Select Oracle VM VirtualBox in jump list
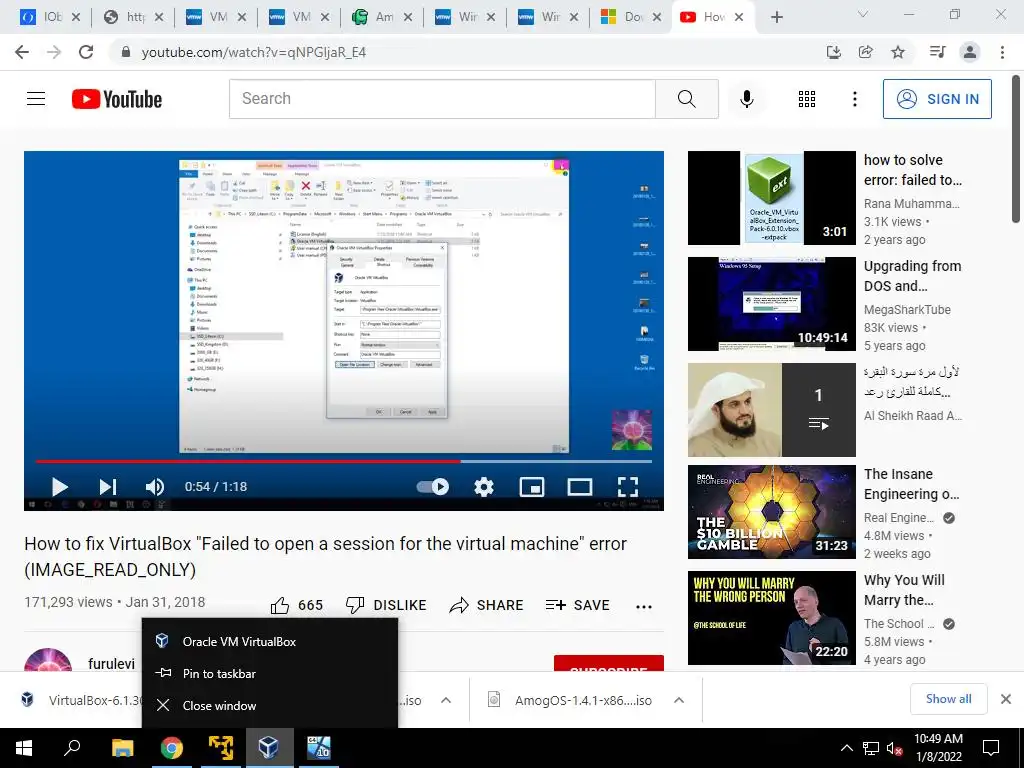Screen dimensions: 1024x768 point(270,641)
